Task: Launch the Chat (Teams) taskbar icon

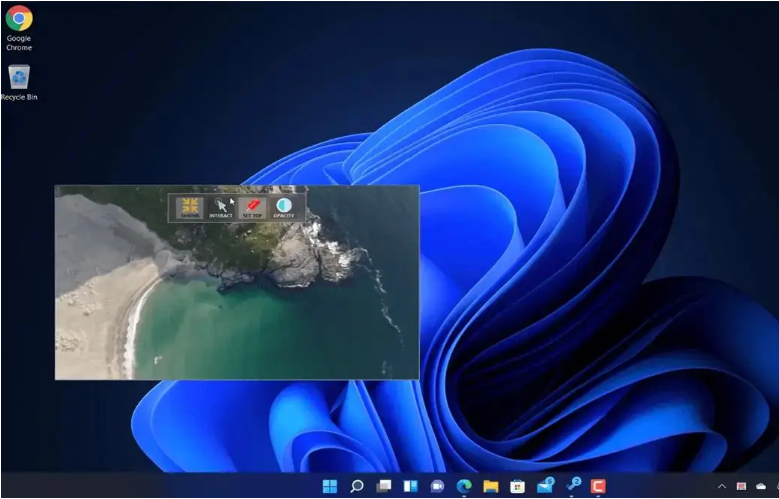Action: point(437,486)
